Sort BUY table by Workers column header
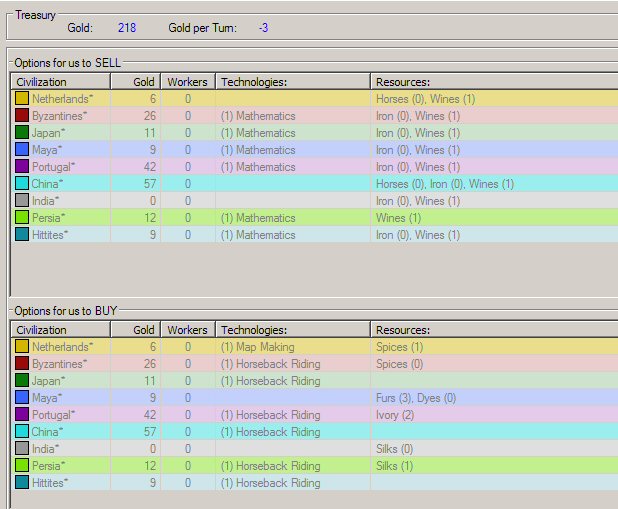Viewport: 618px width, 509px height. point(188,330)
